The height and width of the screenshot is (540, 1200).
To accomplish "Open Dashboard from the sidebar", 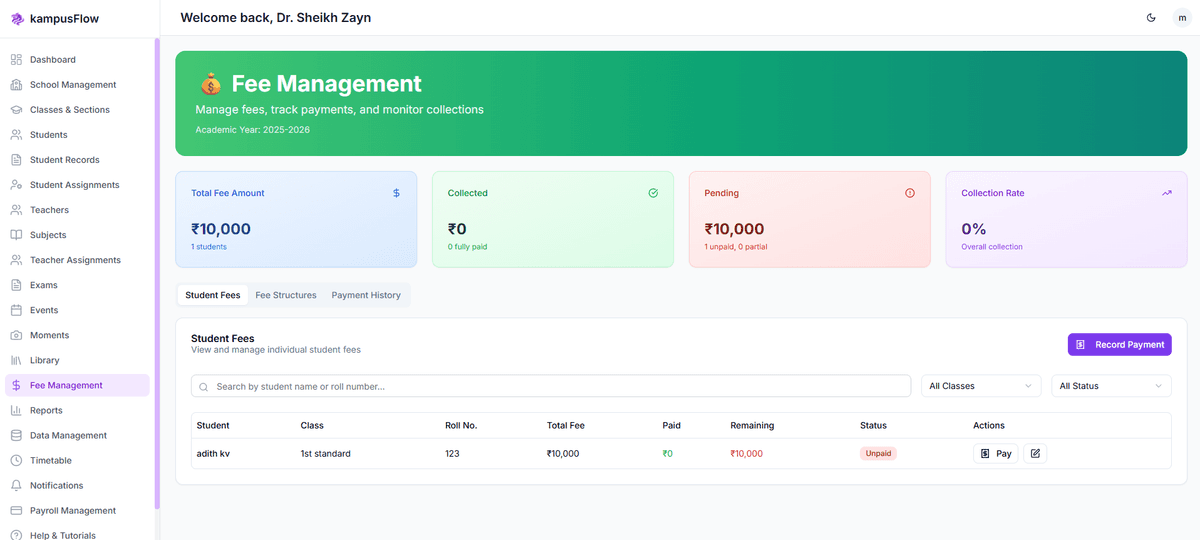I will (x=77, y=60).
